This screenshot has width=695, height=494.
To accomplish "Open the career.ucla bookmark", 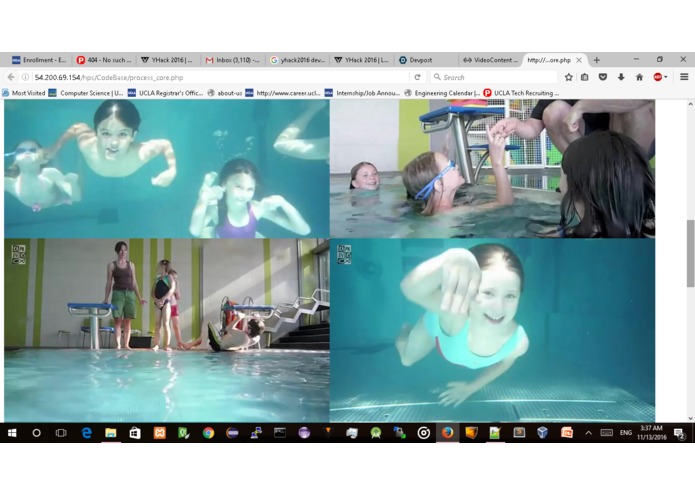I will coord(283,93).
